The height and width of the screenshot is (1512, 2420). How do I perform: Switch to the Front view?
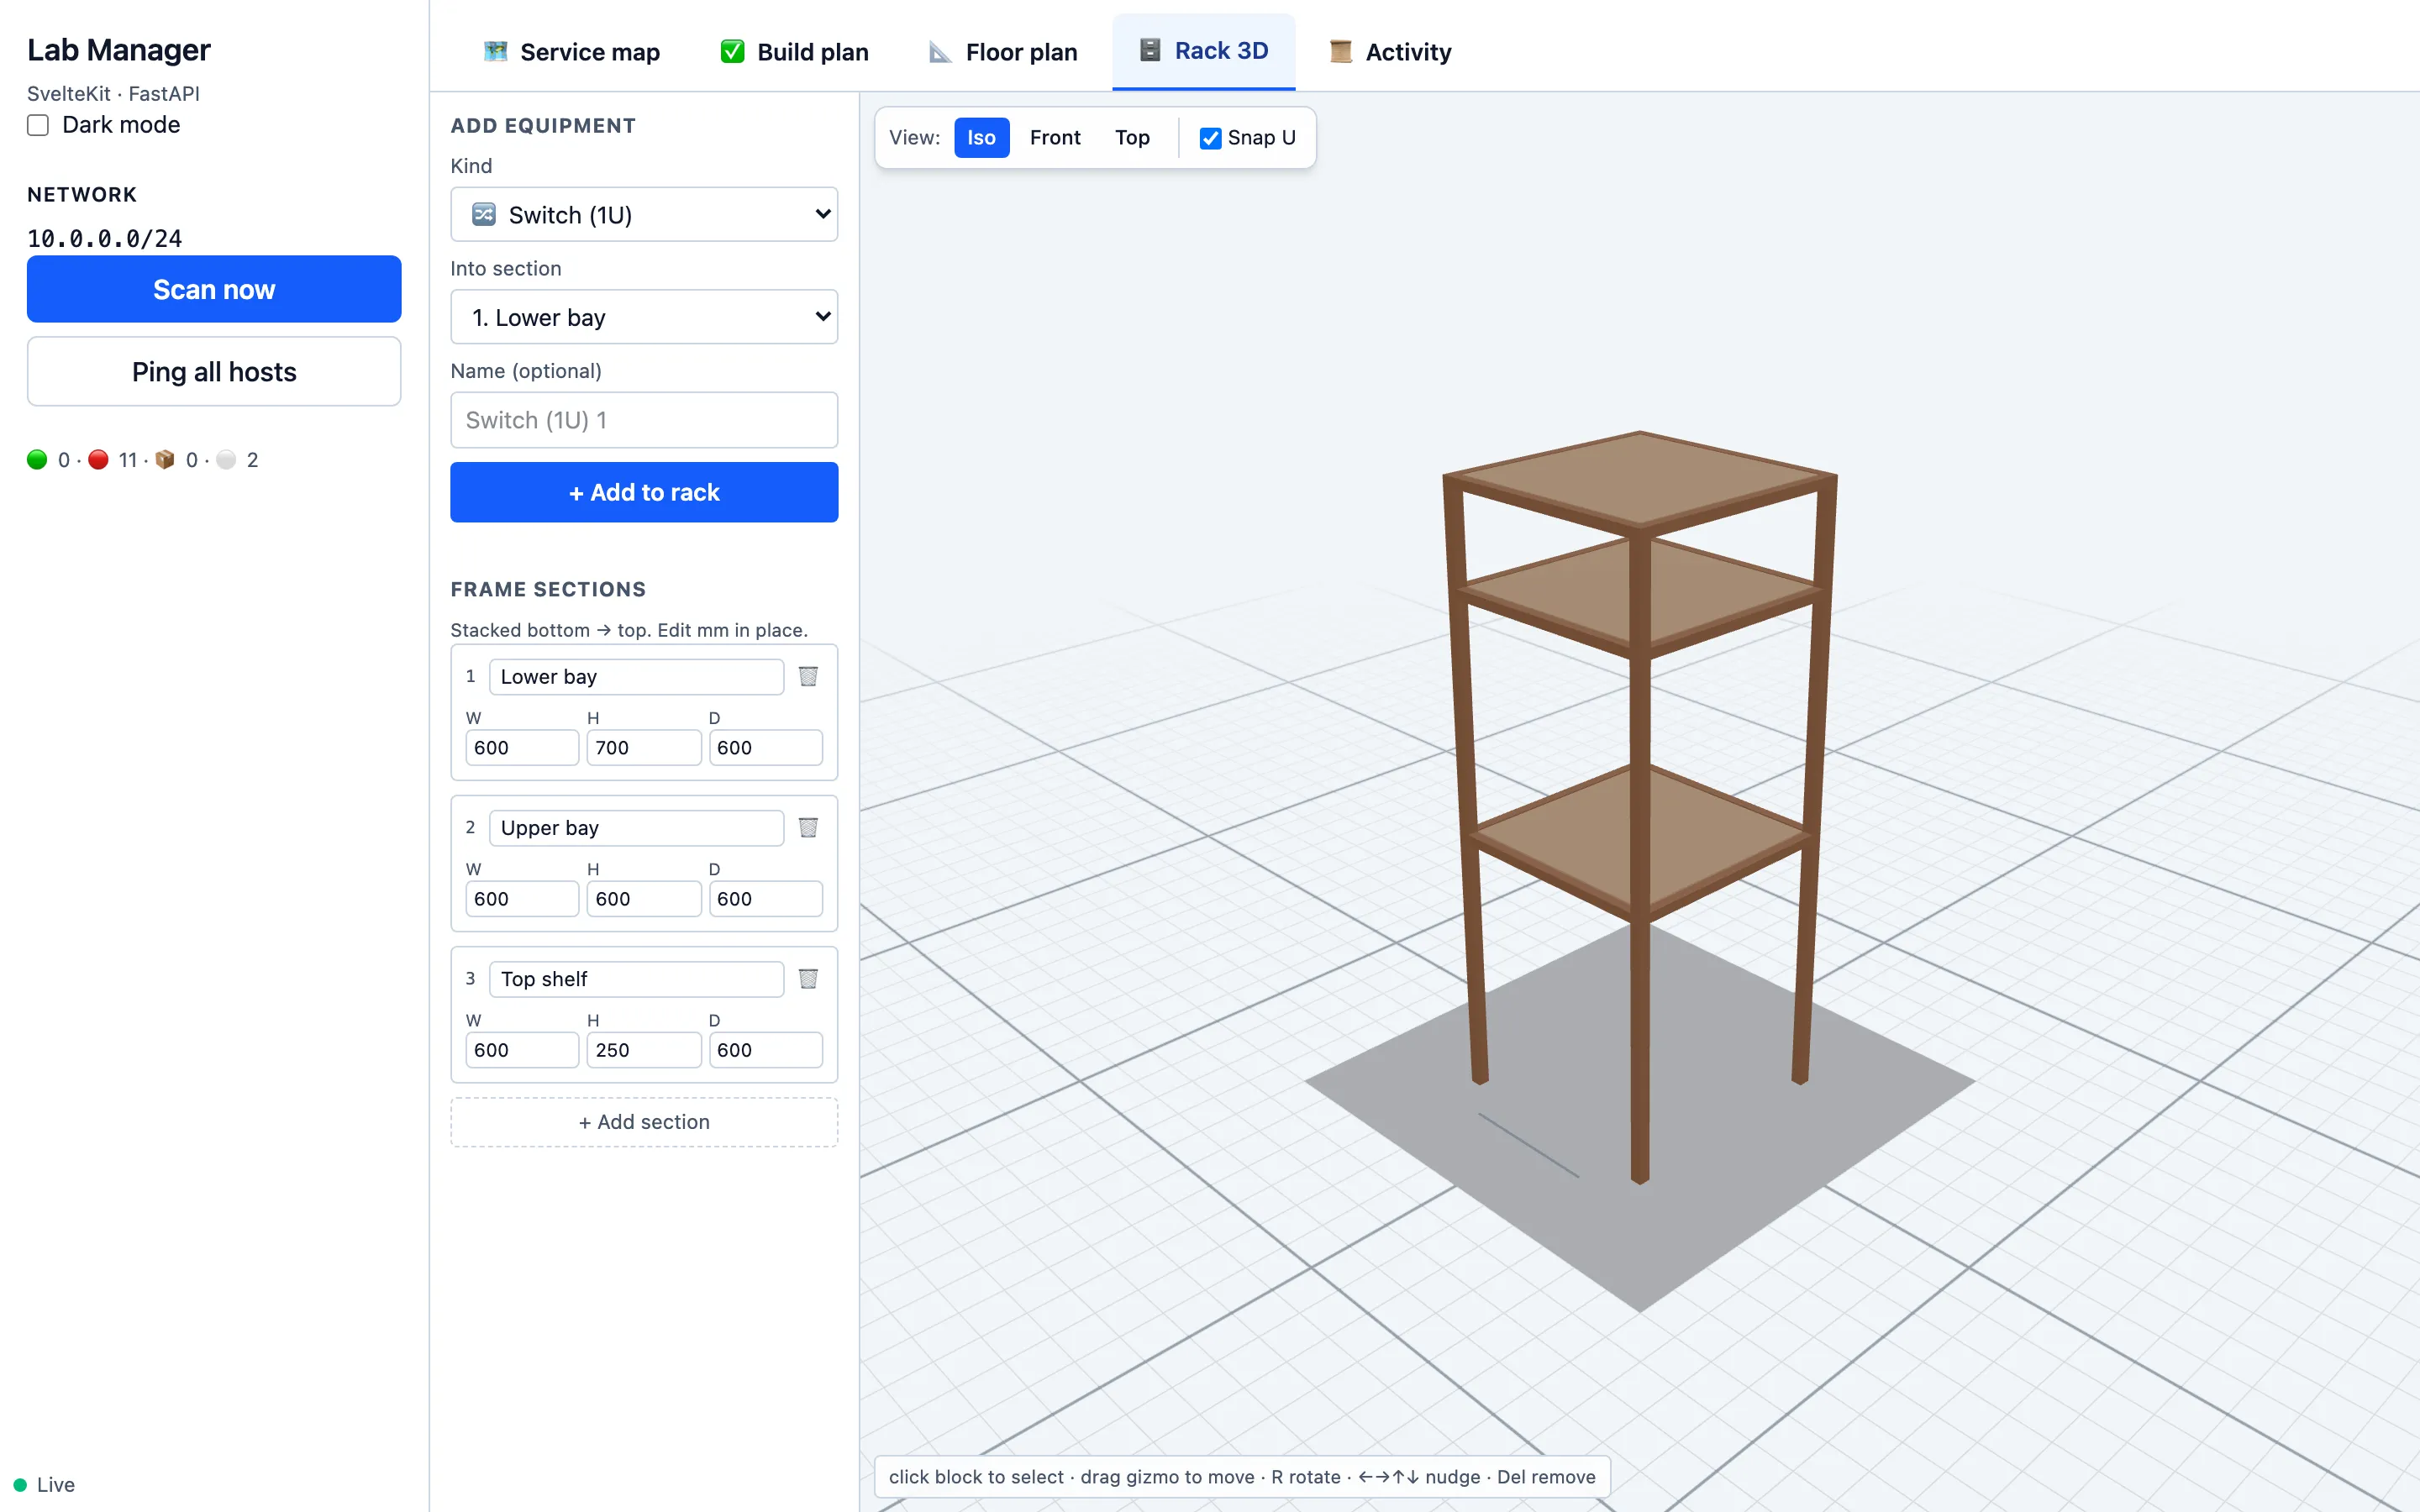click(x=1055, y=138)
